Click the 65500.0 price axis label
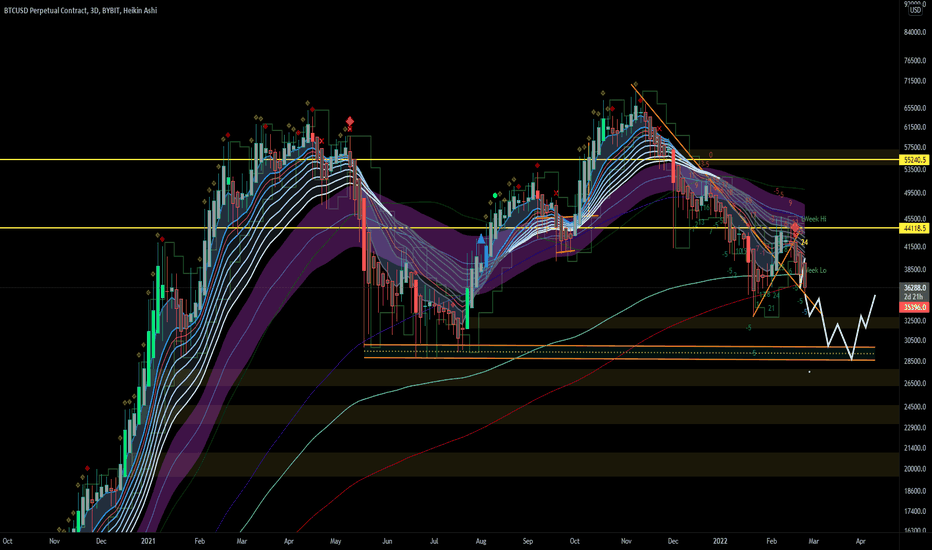932x550 pixels. pyautogui.click(x=915, y=108)
